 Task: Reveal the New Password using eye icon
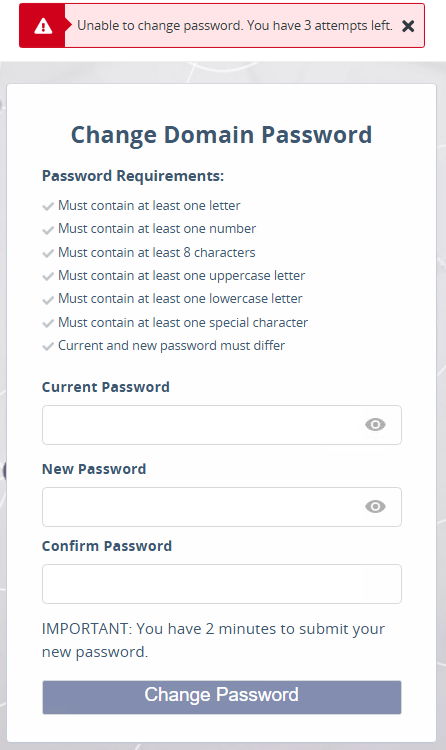375,506
